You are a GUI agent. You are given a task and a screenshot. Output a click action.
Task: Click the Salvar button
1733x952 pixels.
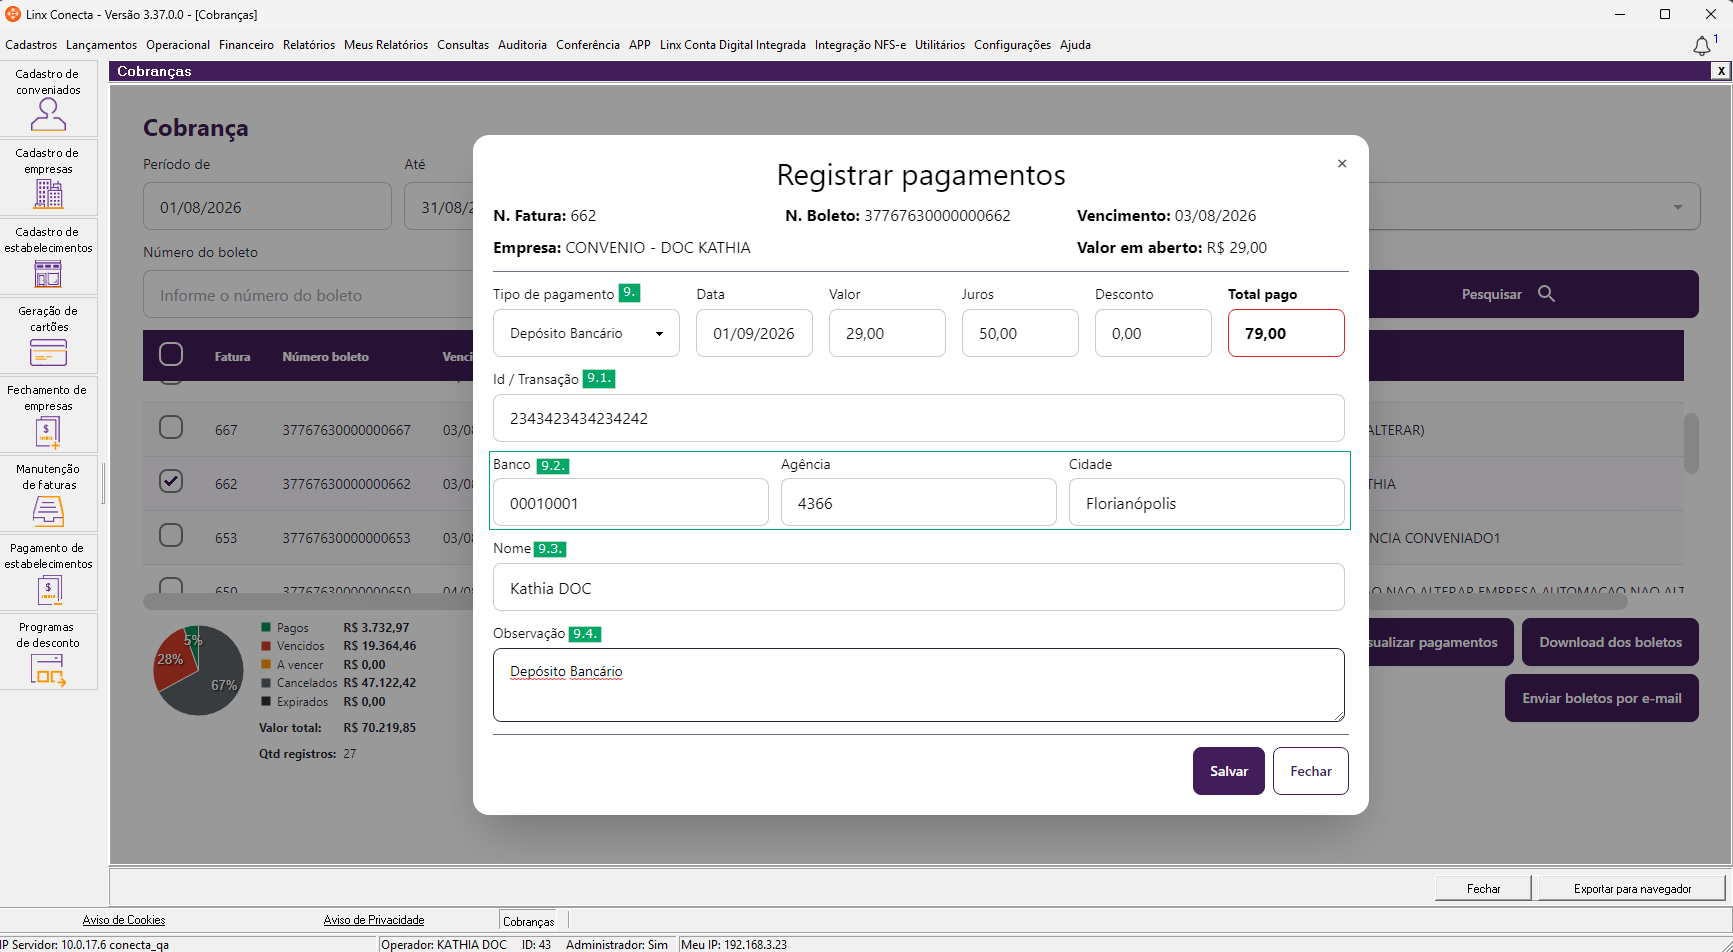(x=1229, y=771)
